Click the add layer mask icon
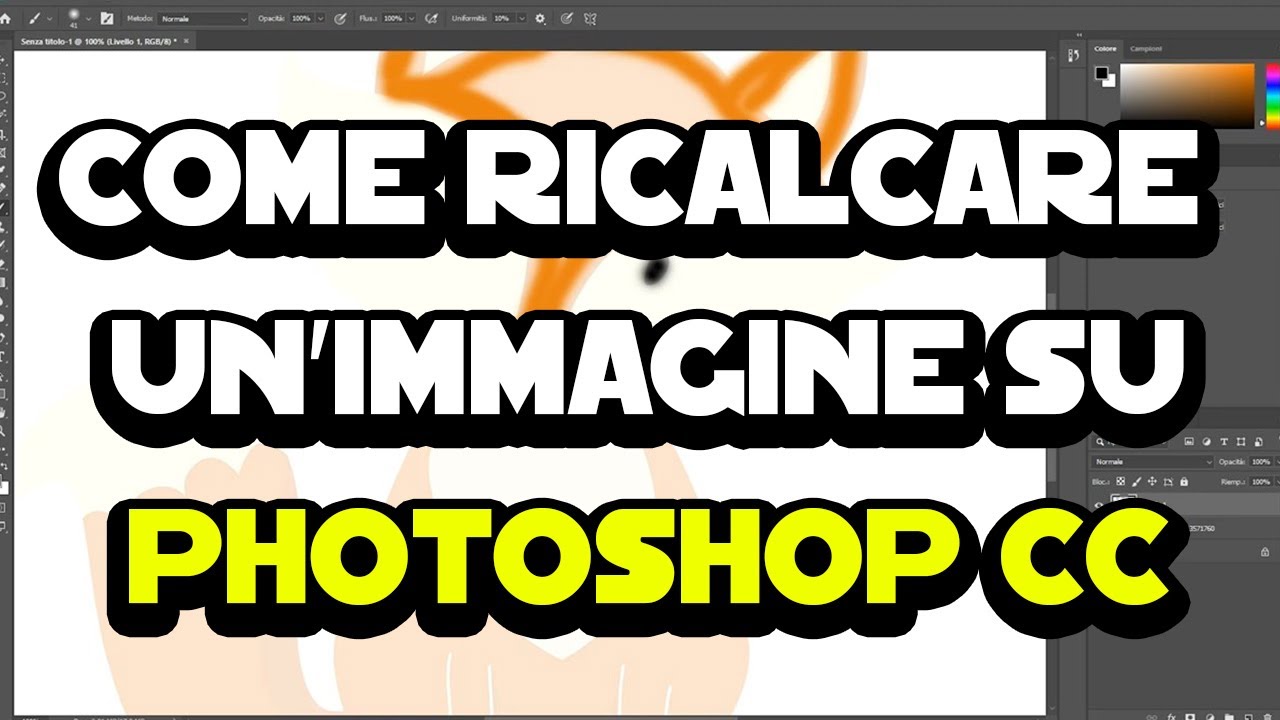The image size is (1280, 720). point(1190,717)
